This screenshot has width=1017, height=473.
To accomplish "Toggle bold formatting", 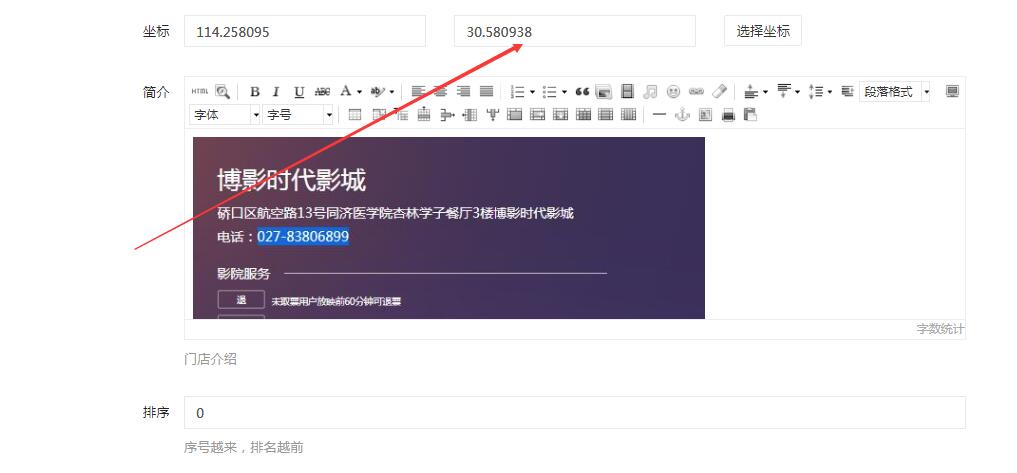I will (x=255, y=91).
